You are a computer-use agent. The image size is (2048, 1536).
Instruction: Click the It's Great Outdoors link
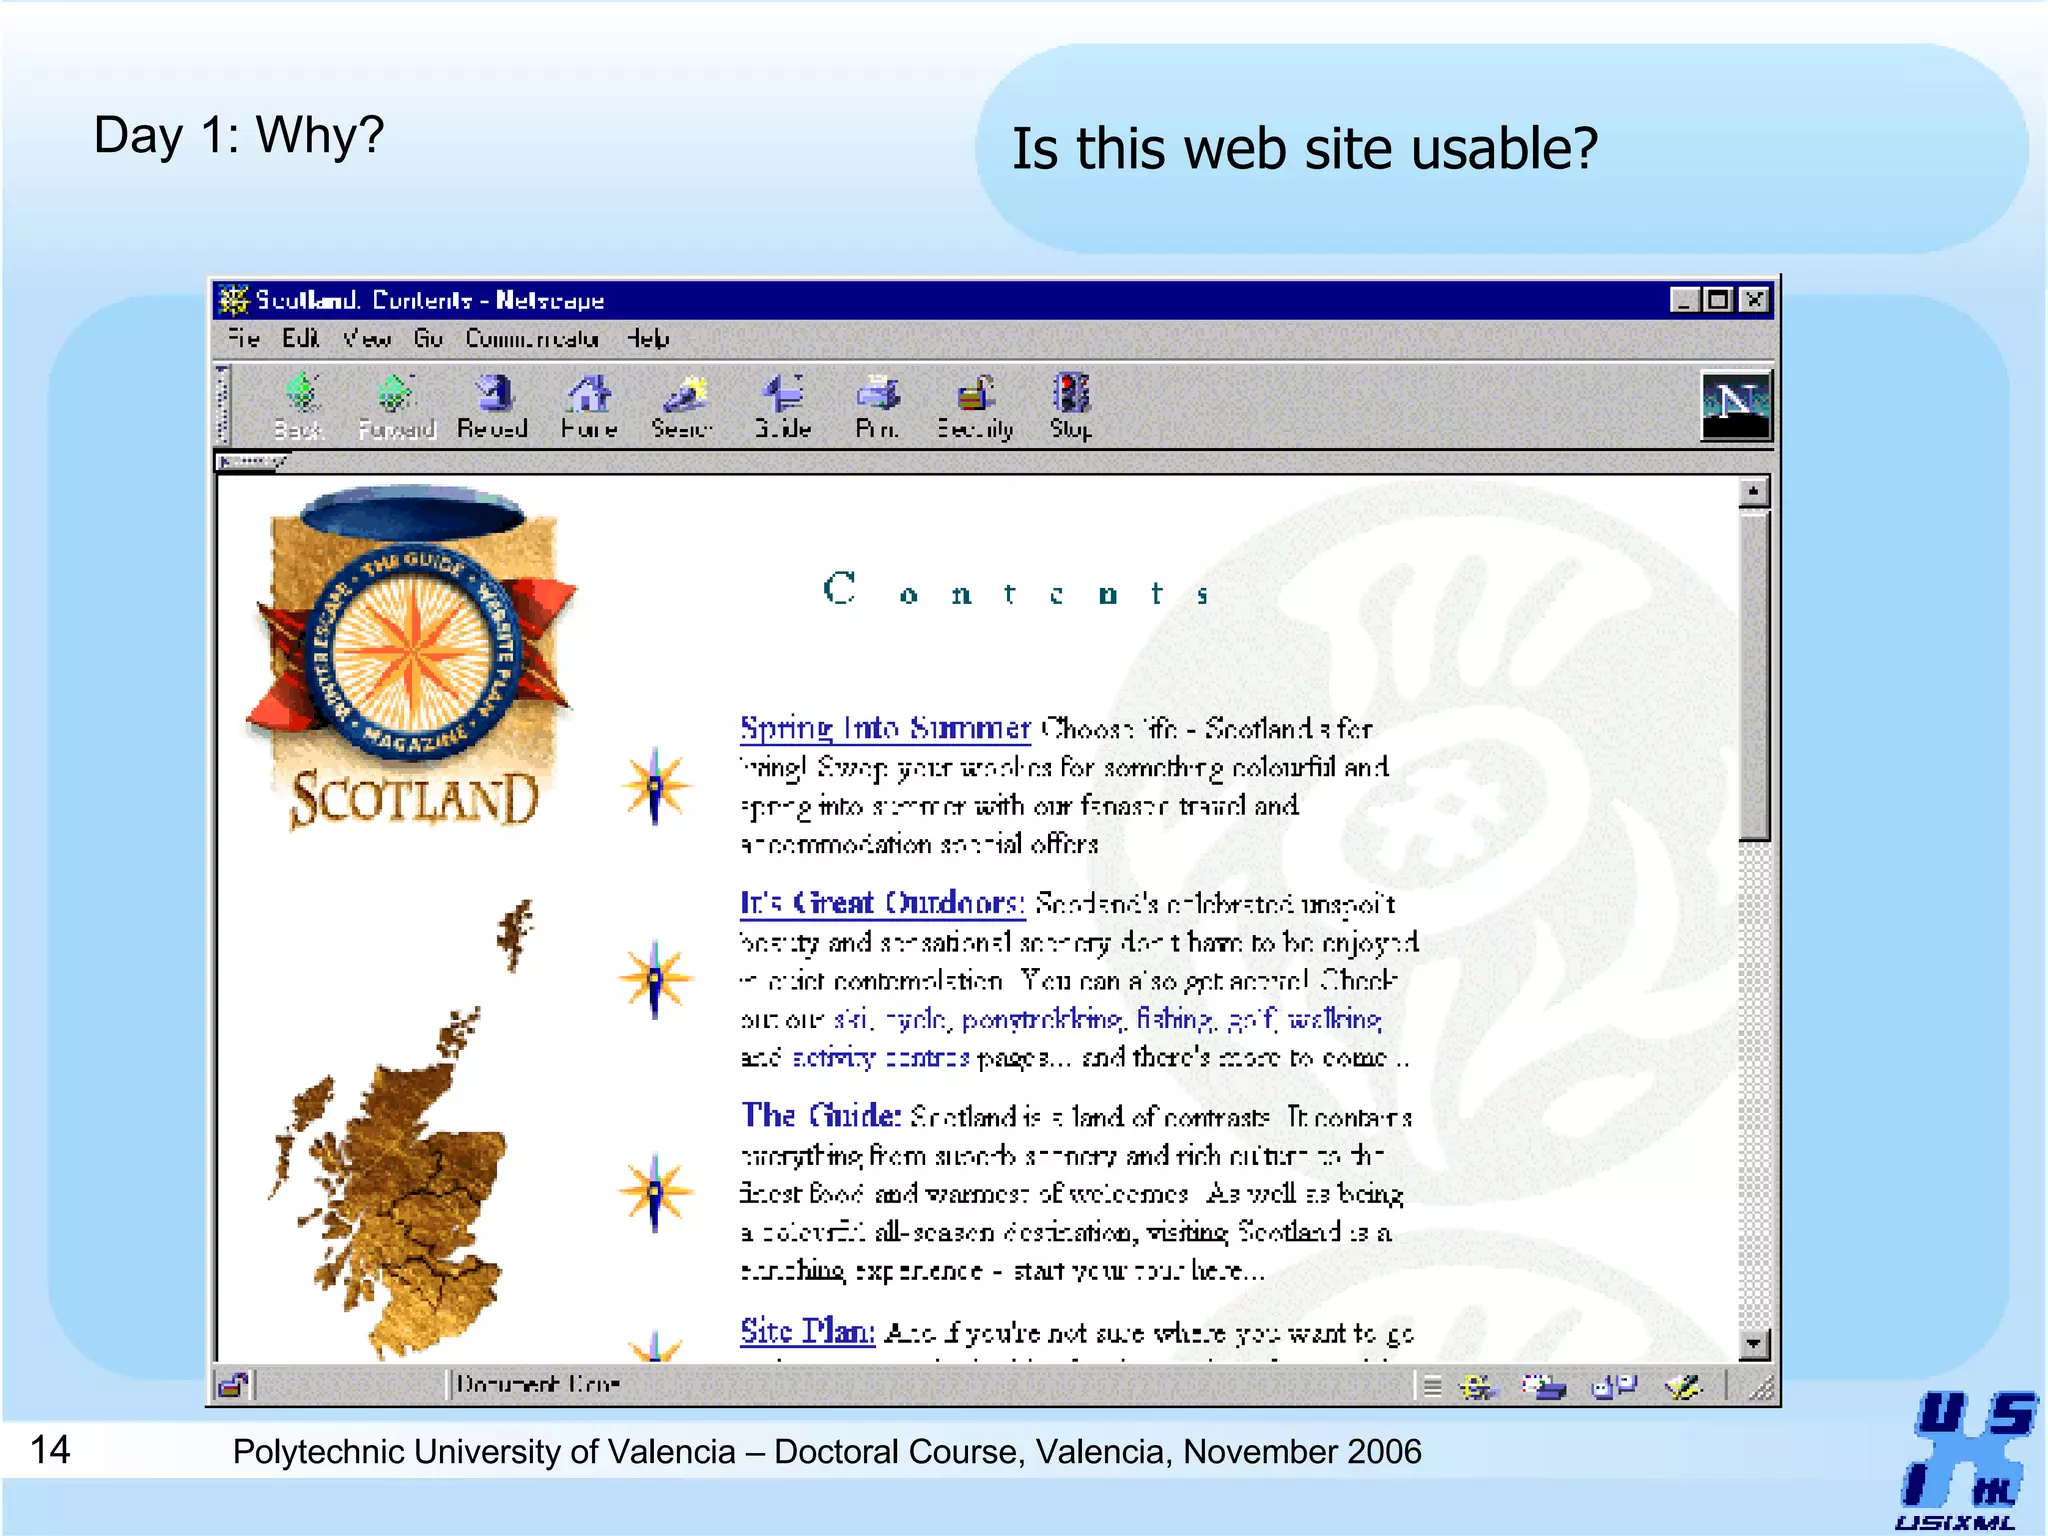pos(881,903)
